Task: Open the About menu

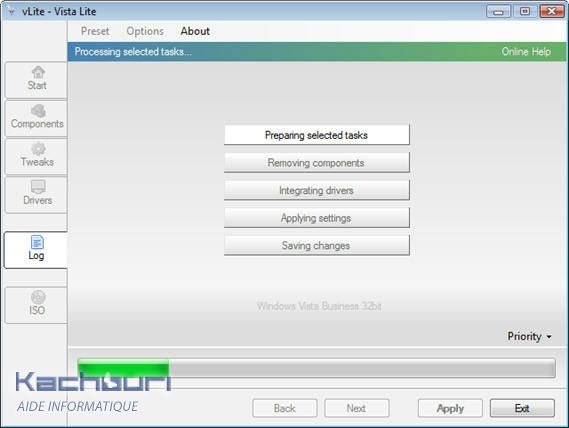Action: point(195,31)
